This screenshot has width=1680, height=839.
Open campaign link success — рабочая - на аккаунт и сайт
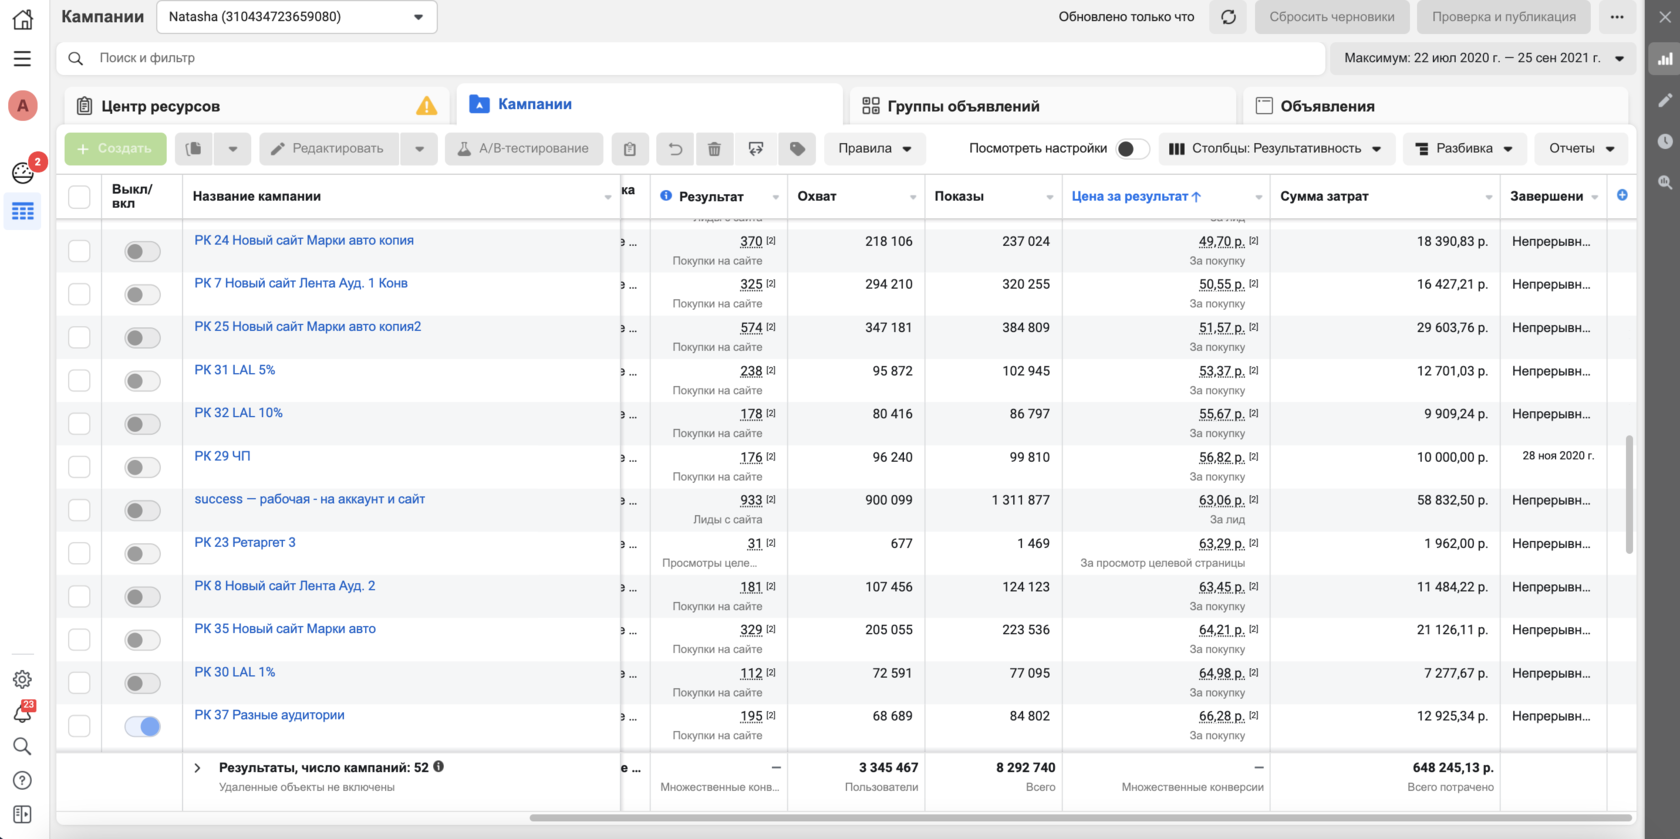pyautogui.click(x=309, y=499)
